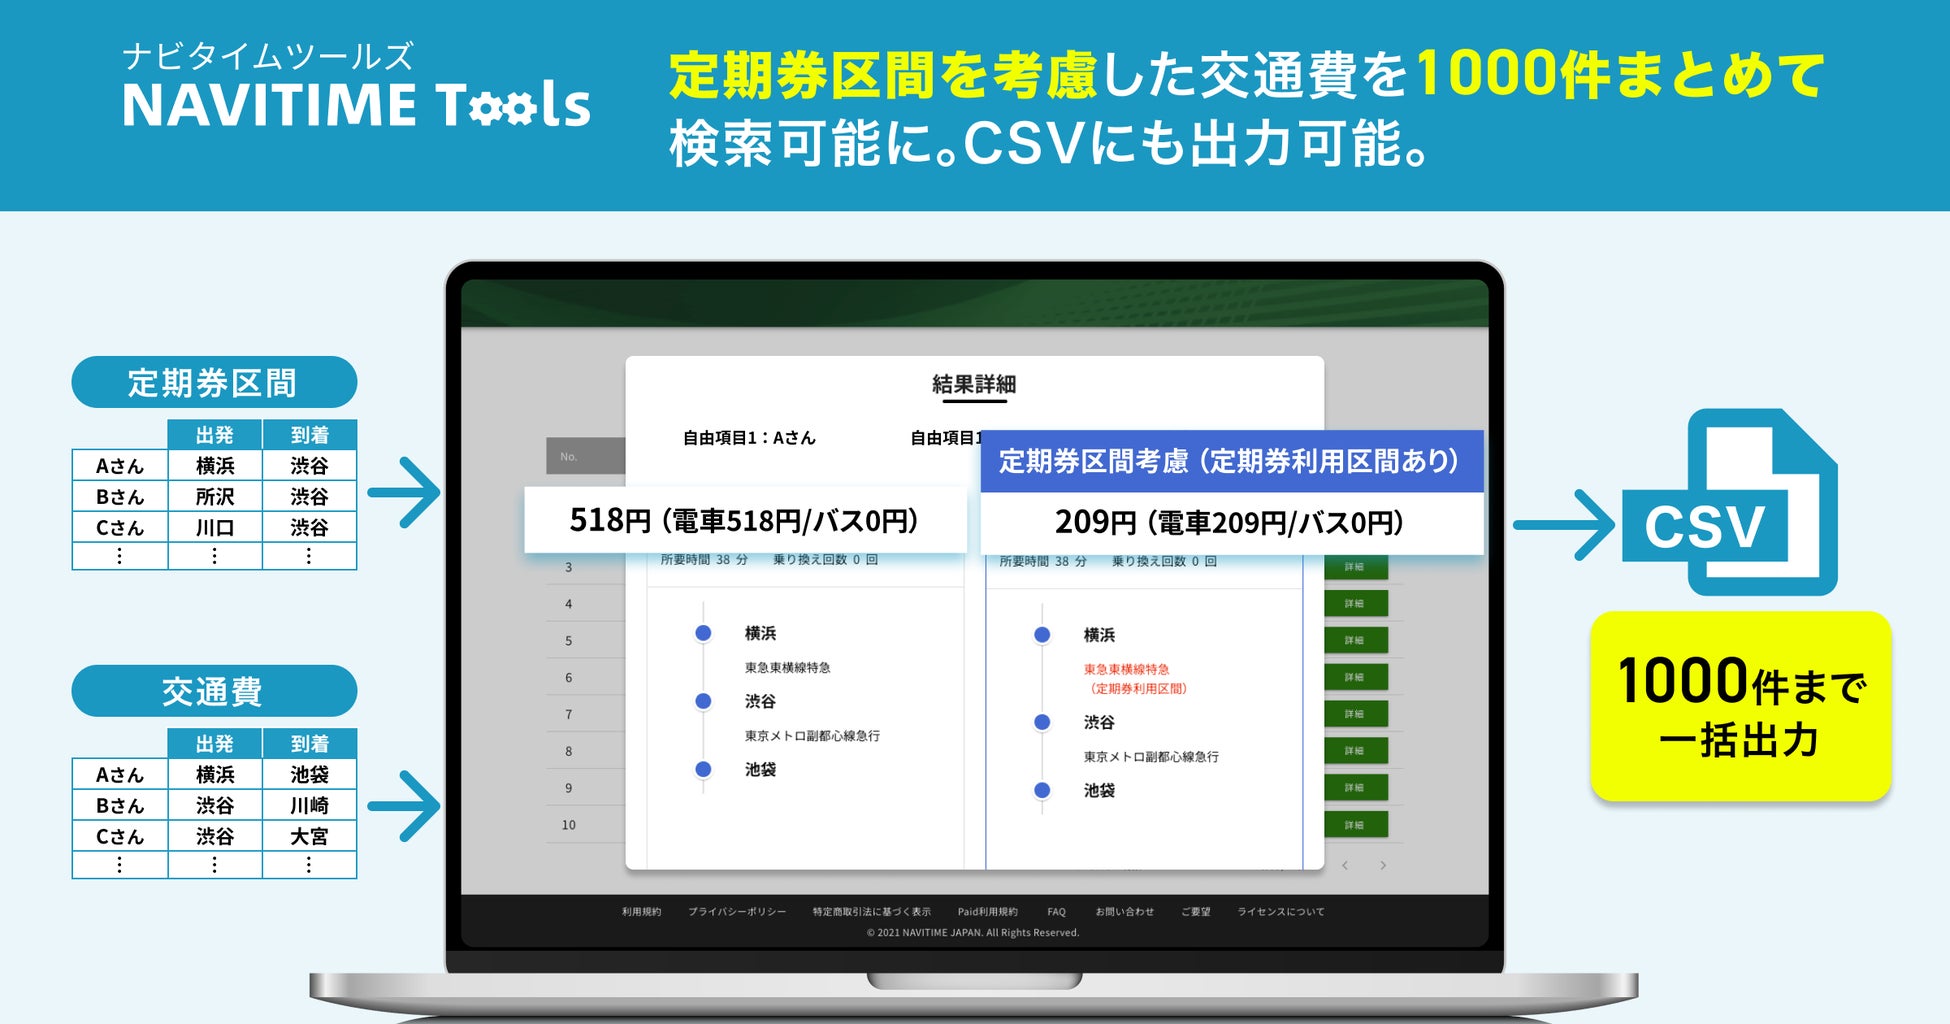This screenshot has height=1024, width=1950.
Task: Click the 到着 header in the 交通費 table
Action: [310, 744]
